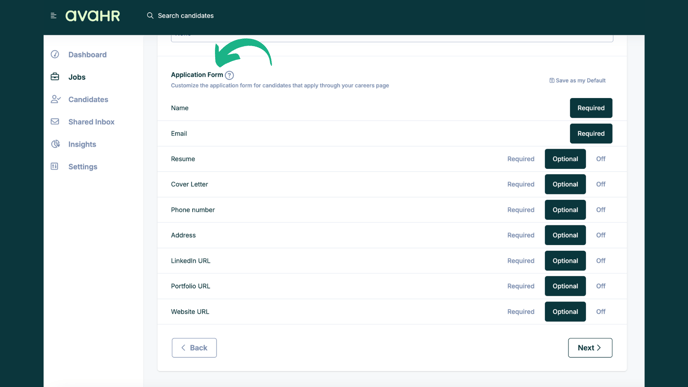This screenshot has width=688, height=387.
Task: Set LinkedIn URL to Required
Action: coord(521,261)
